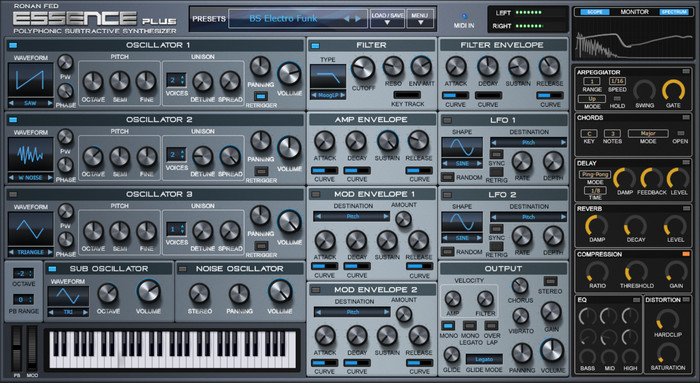This screenshot has height=383, width=700.
Task: Adjust the pitch bend PB wheel
Action: [17, 349]
